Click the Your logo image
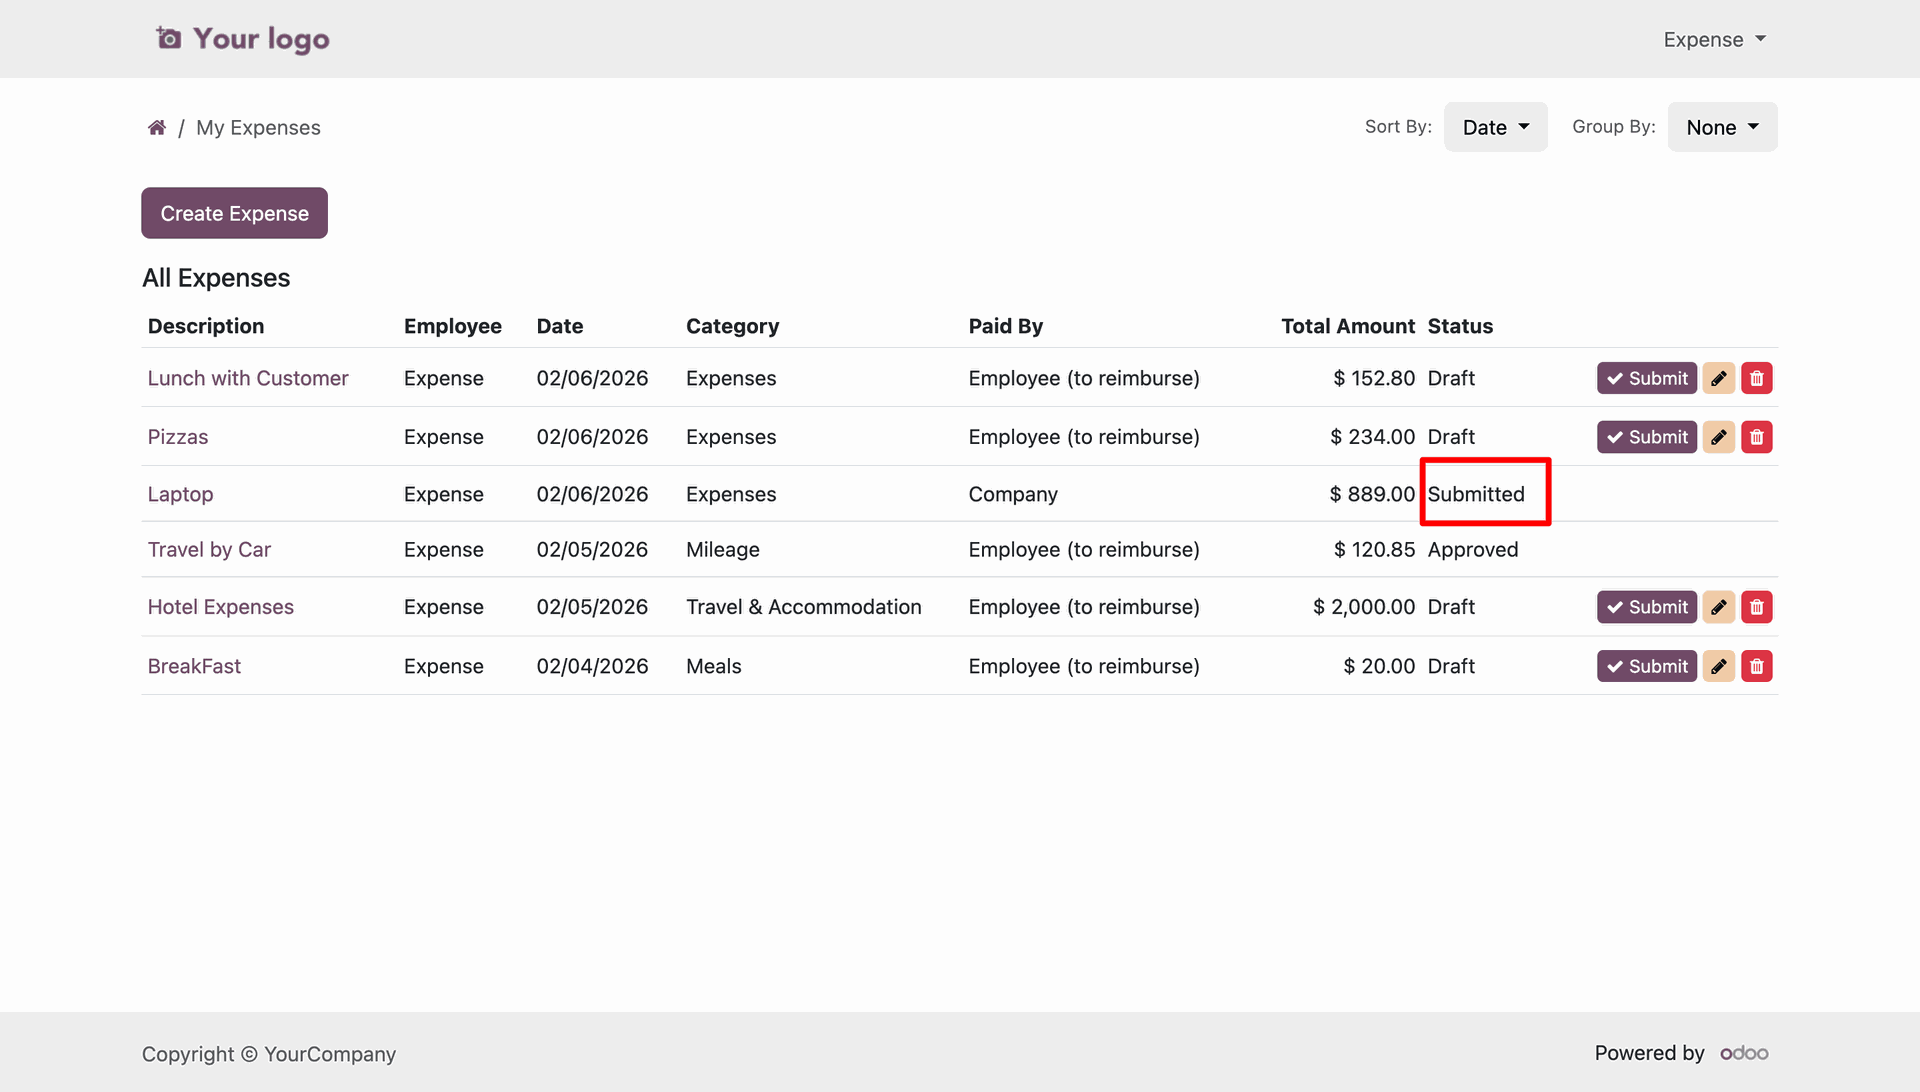 click(x=242, y=39)
